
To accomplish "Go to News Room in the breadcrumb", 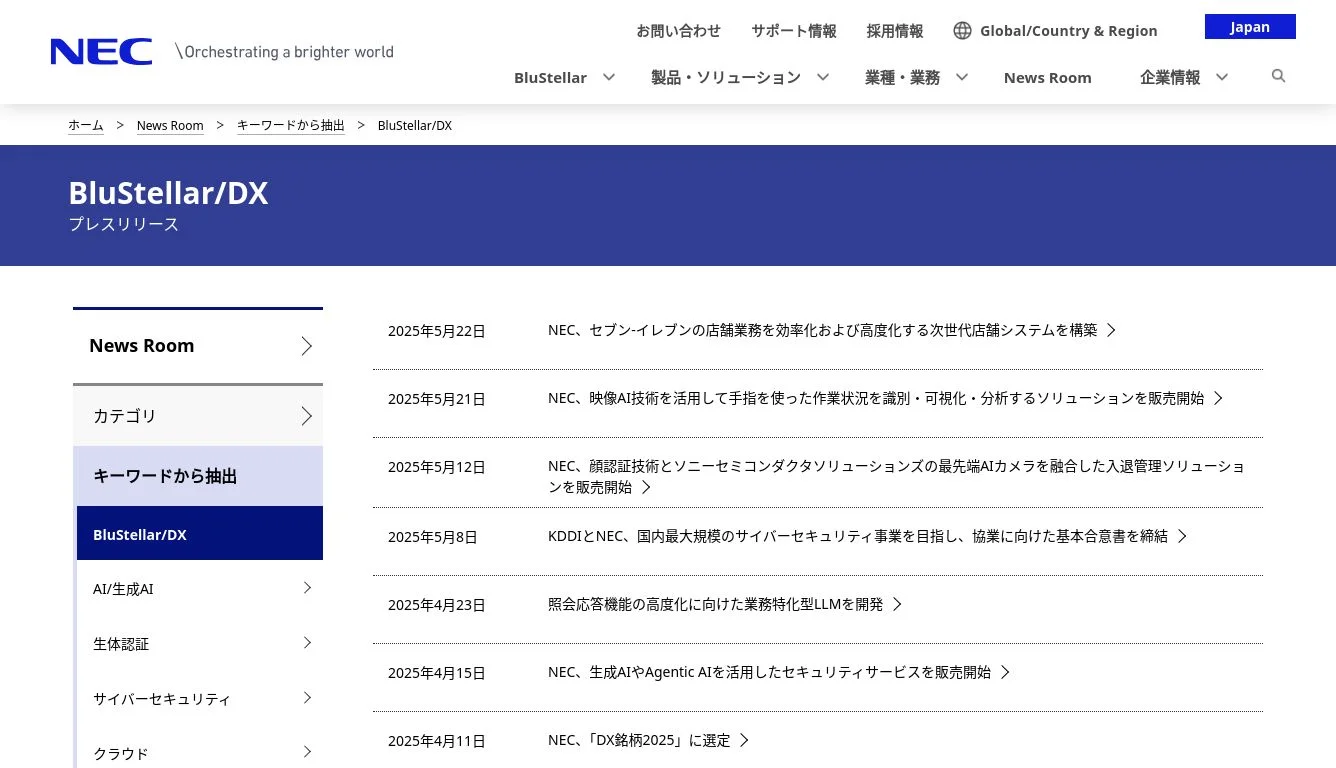I will point(170,125).
